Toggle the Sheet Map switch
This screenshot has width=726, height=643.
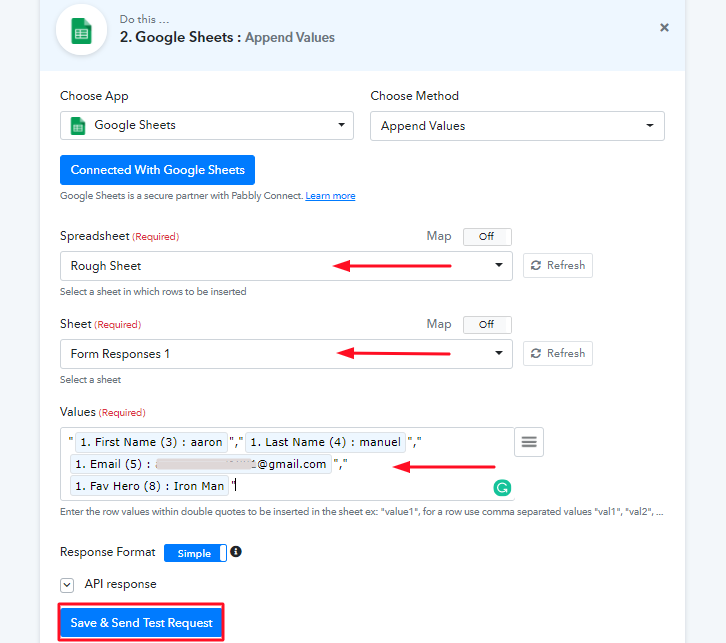pos(487,325)
